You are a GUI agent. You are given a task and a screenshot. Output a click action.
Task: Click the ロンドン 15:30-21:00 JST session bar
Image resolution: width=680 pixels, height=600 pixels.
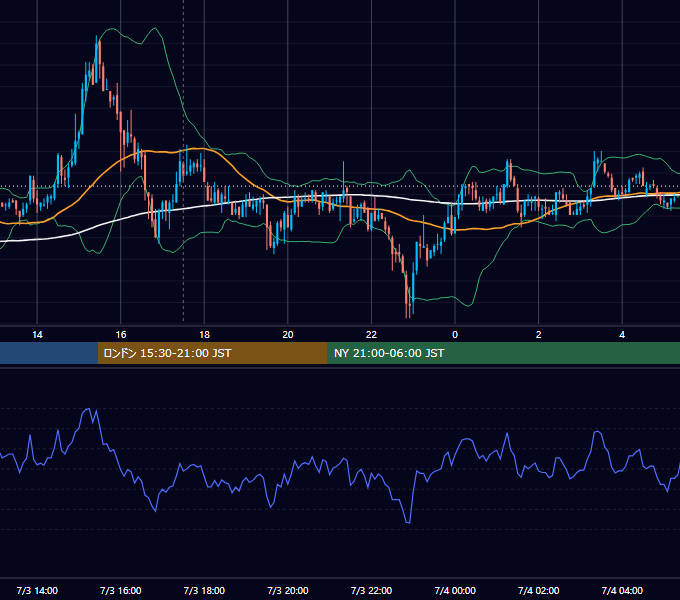pyautogui.click(x=212, y=353)
